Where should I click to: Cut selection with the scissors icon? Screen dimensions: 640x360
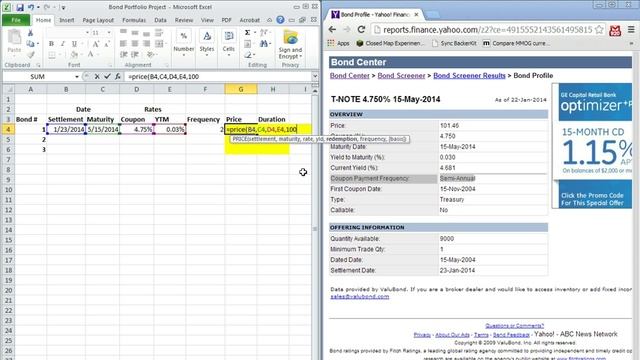(x=30, y=33)
